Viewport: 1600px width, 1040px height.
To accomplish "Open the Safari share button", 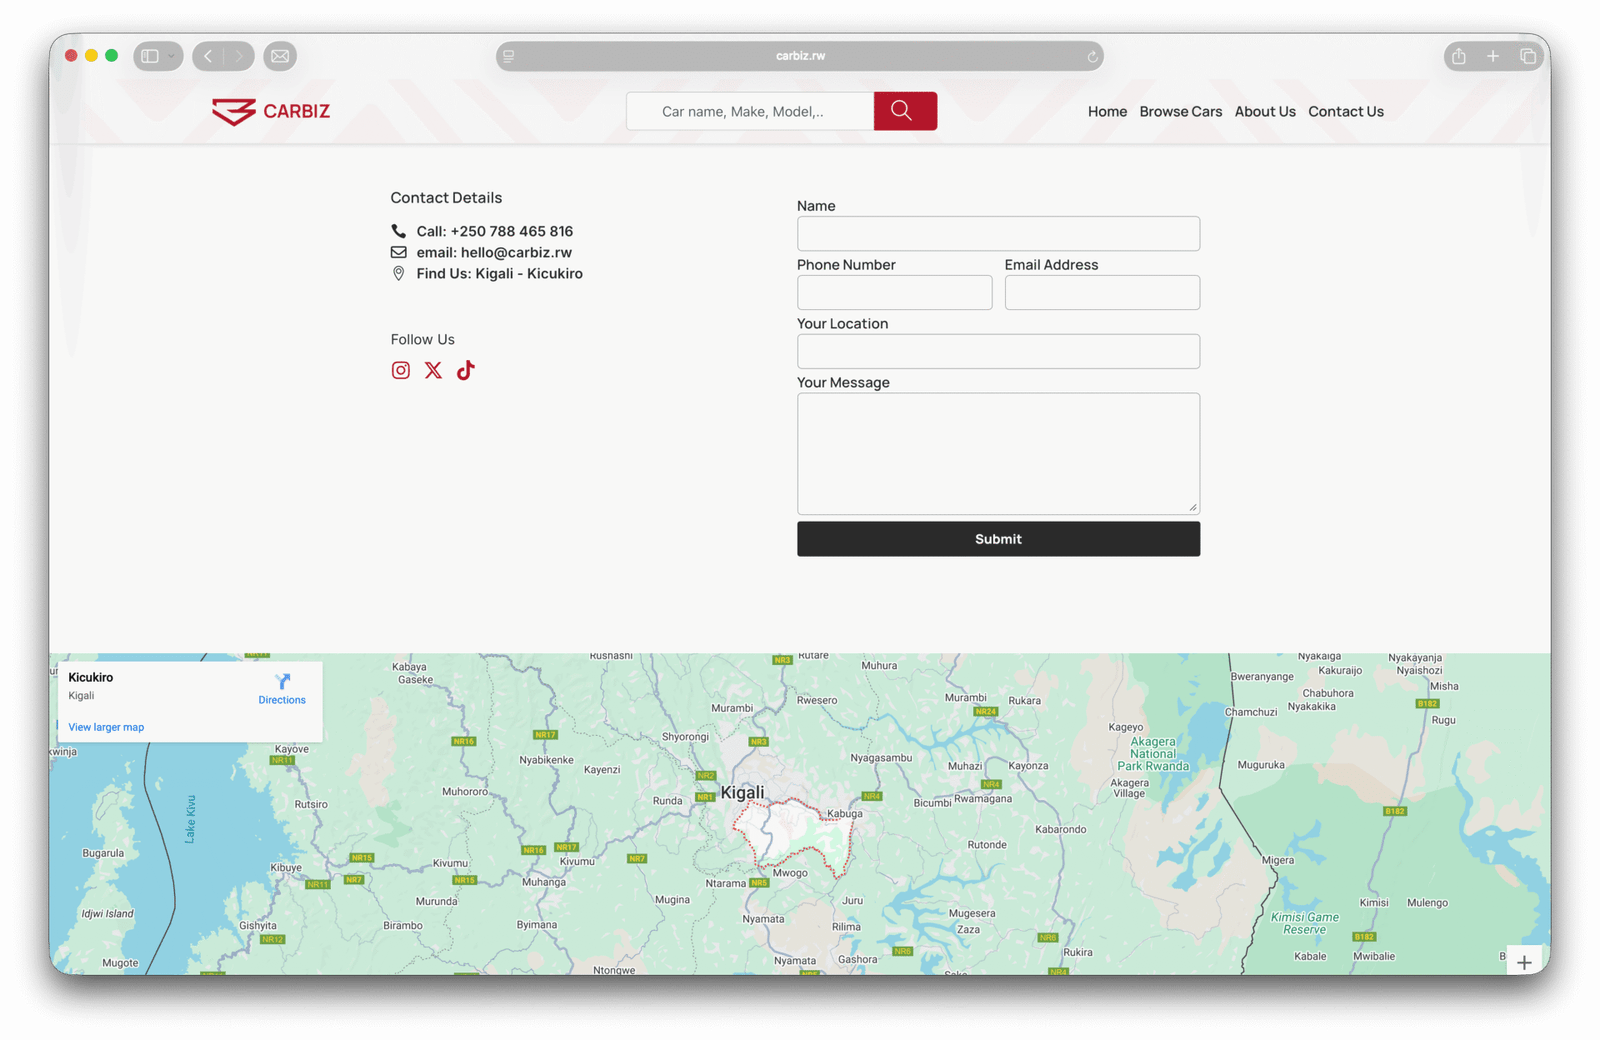I will (1459, 56).
